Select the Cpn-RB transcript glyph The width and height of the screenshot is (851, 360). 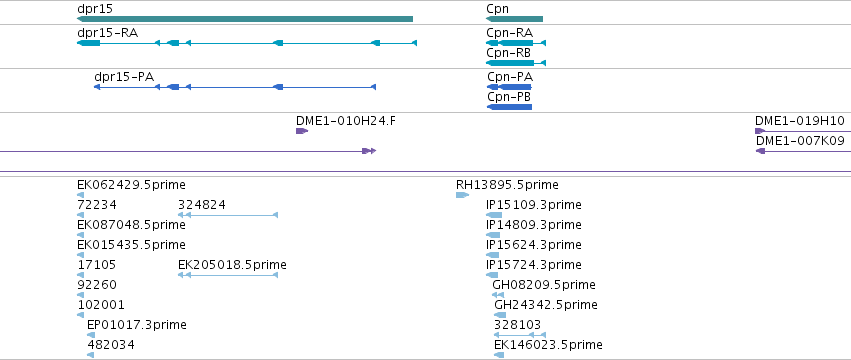click(x=516, y=63)
